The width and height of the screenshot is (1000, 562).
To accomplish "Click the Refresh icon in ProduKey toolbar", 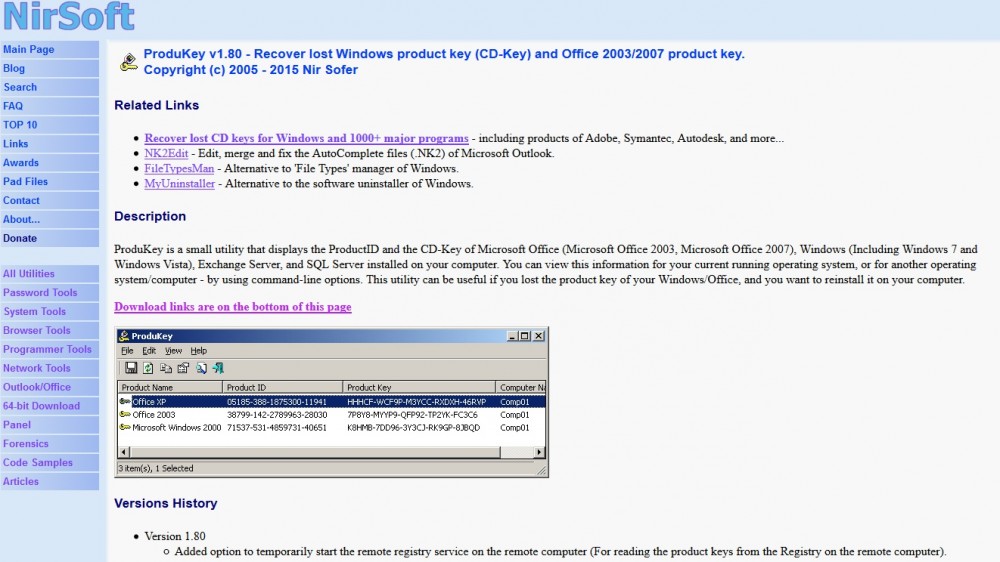I will point(148,368).
